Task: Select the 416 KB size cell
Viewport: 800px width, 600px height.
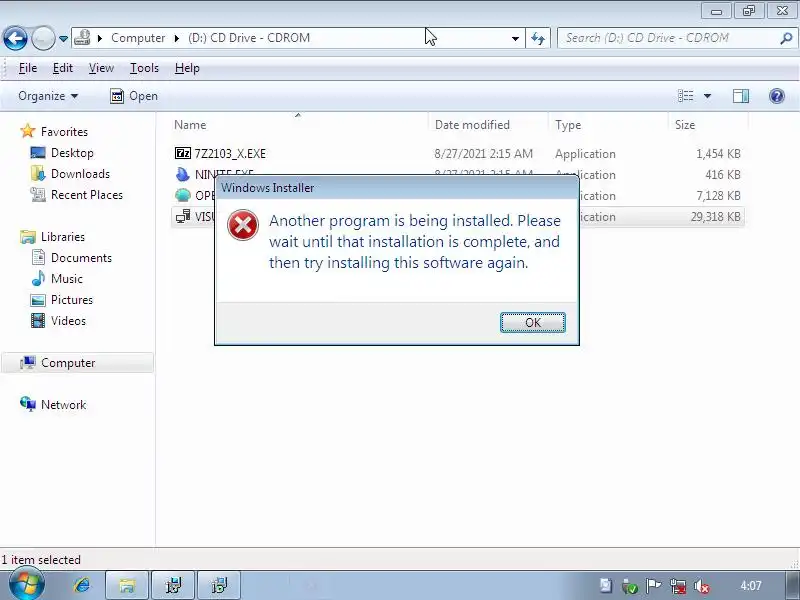Action: [723, 174]
